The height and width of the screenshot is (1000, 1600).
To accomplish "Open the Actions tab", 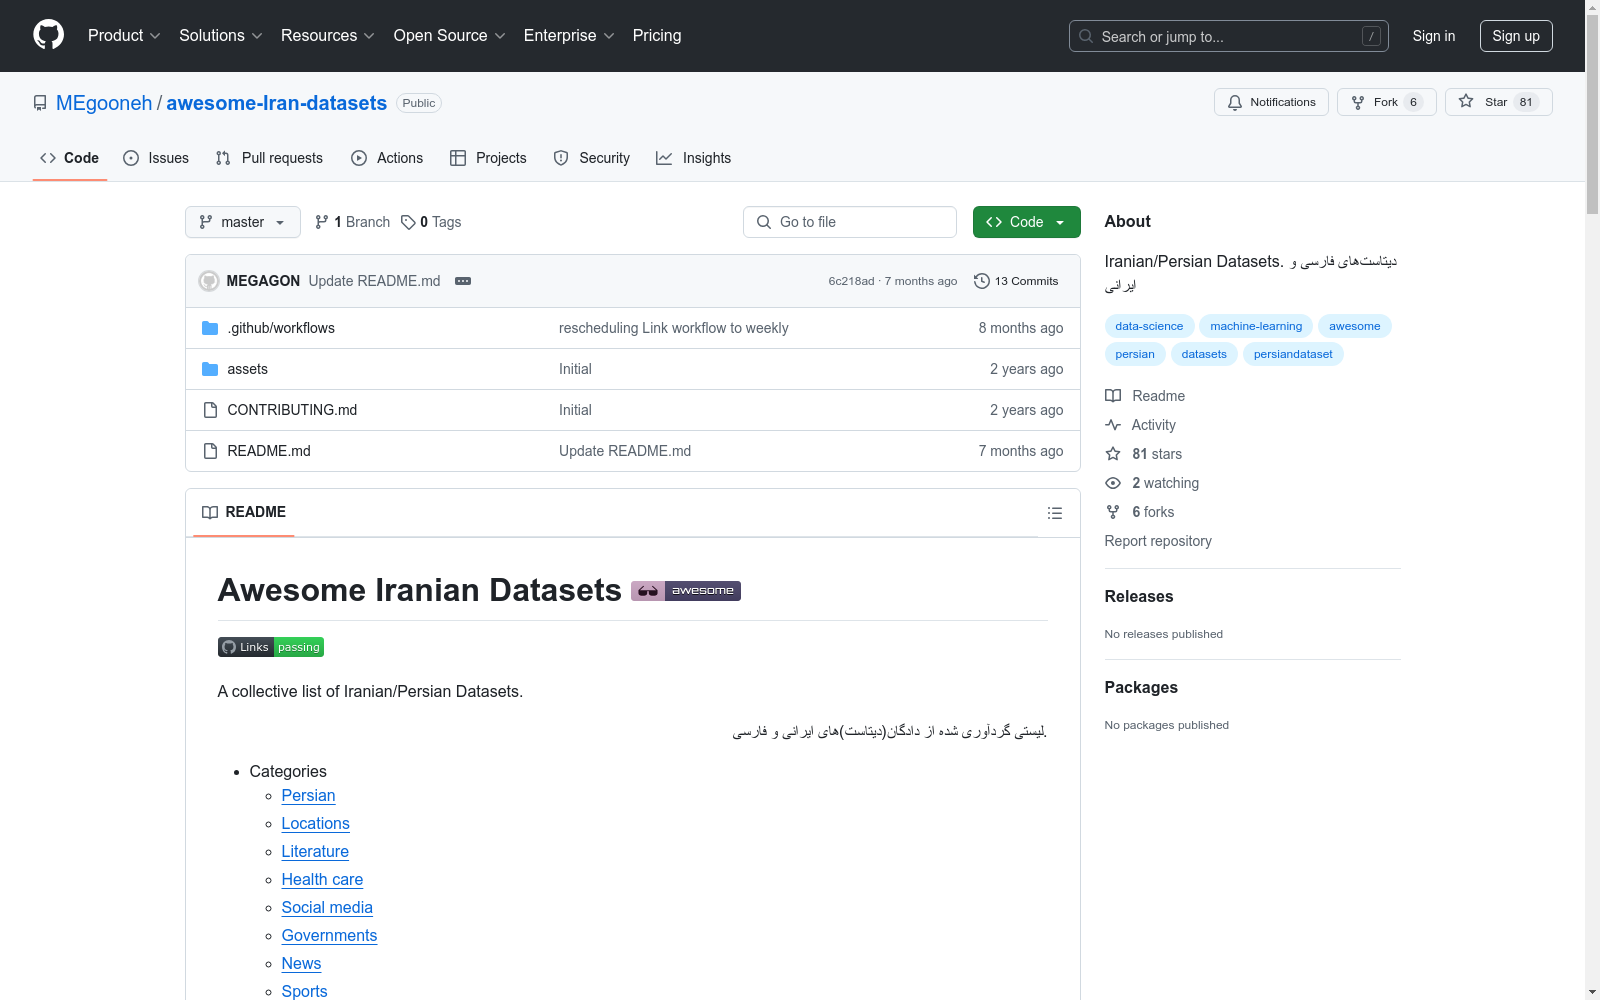I will coord(387,158).
